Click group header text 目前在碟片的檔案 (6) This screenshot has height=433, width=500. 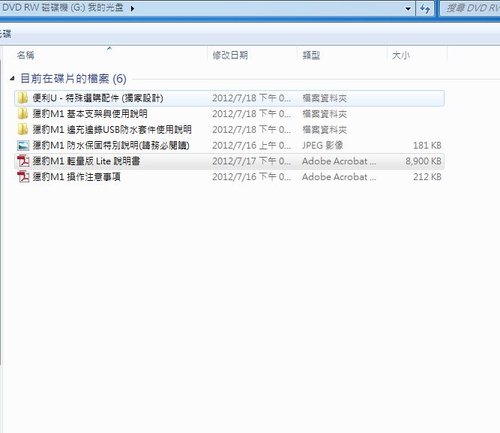pyautogui.click(x=73, y=79)
